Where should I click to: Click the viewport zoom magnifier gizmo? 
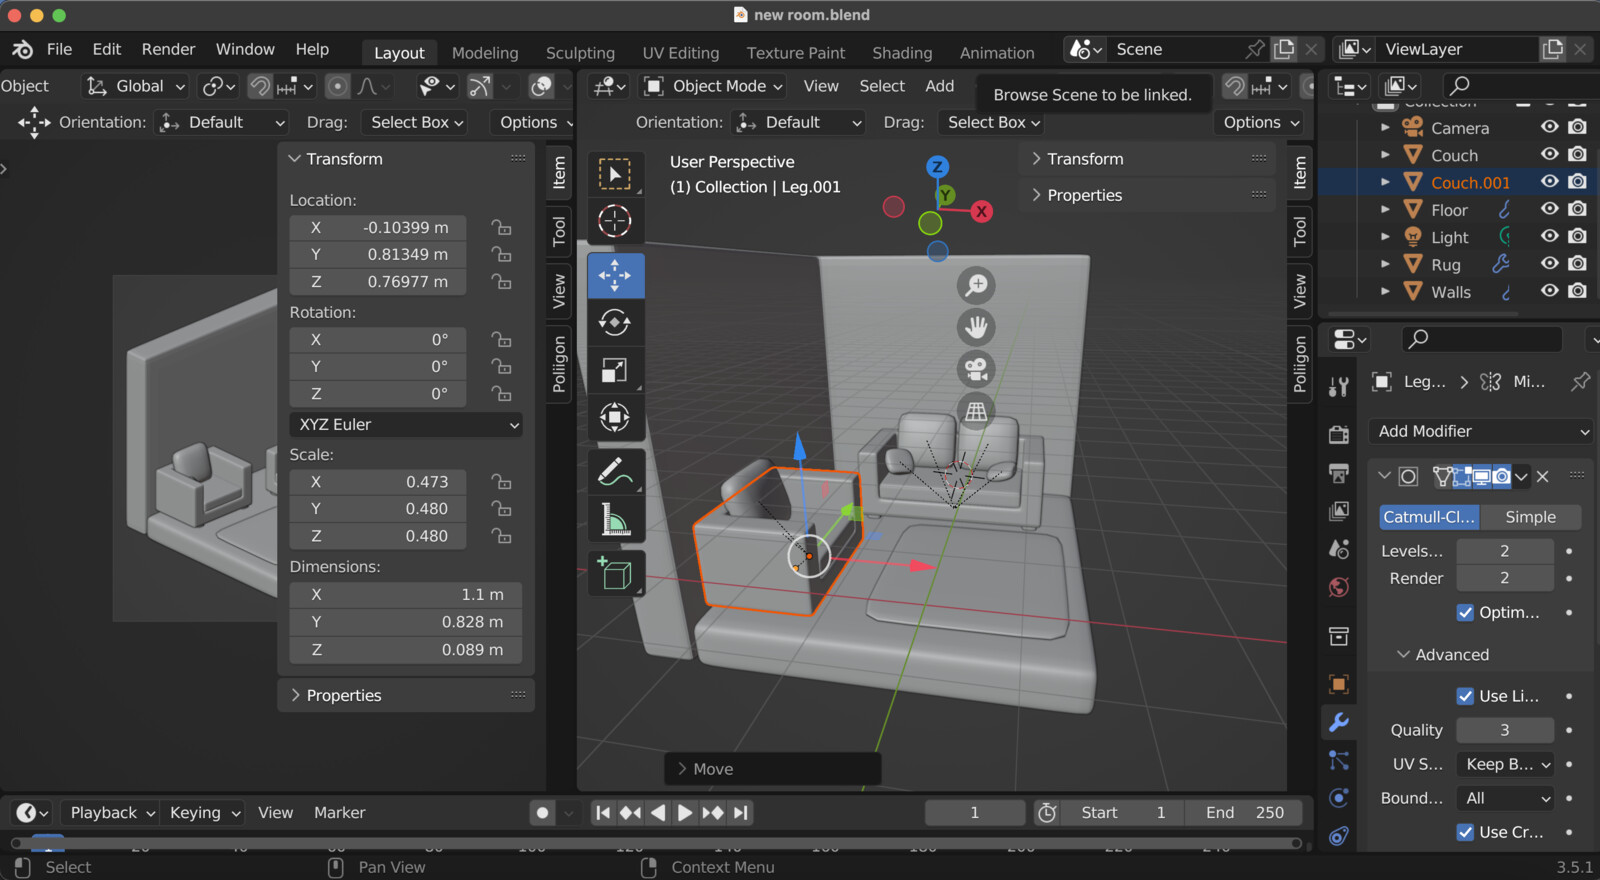pos(976,286)
